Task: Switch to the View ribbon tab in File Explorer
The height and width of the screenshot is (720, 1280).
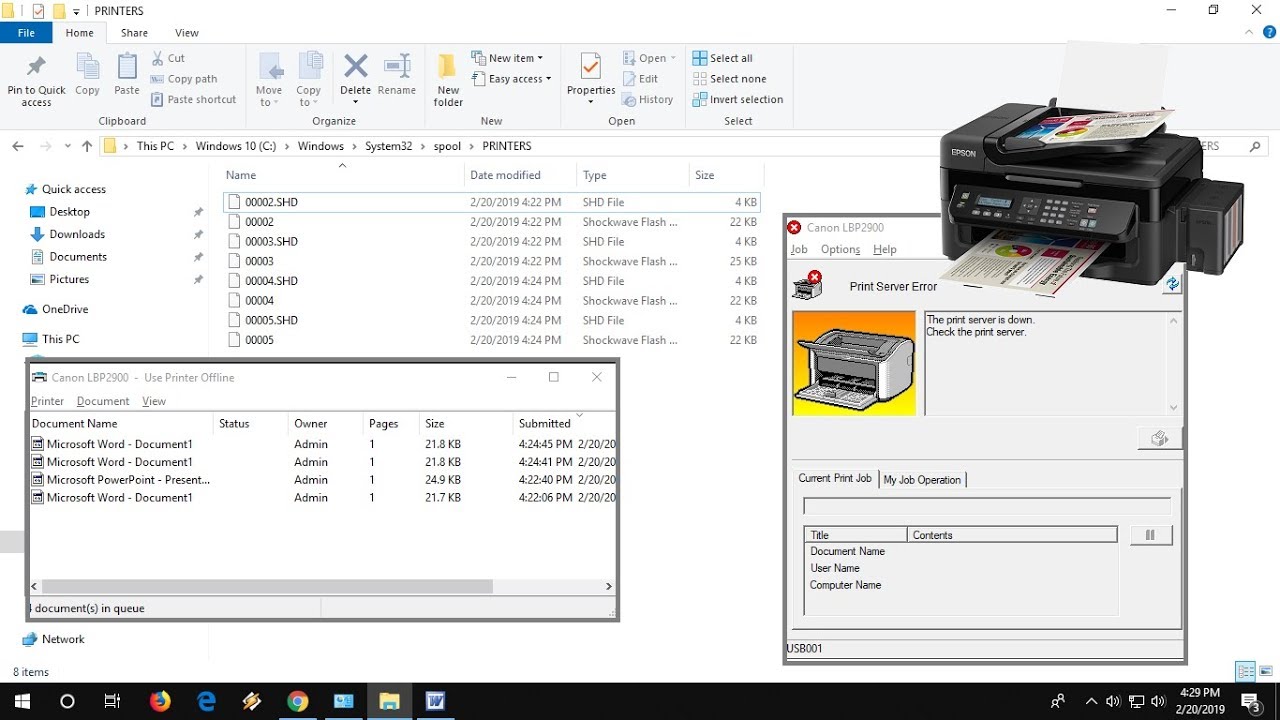Action: coord(187,33)
